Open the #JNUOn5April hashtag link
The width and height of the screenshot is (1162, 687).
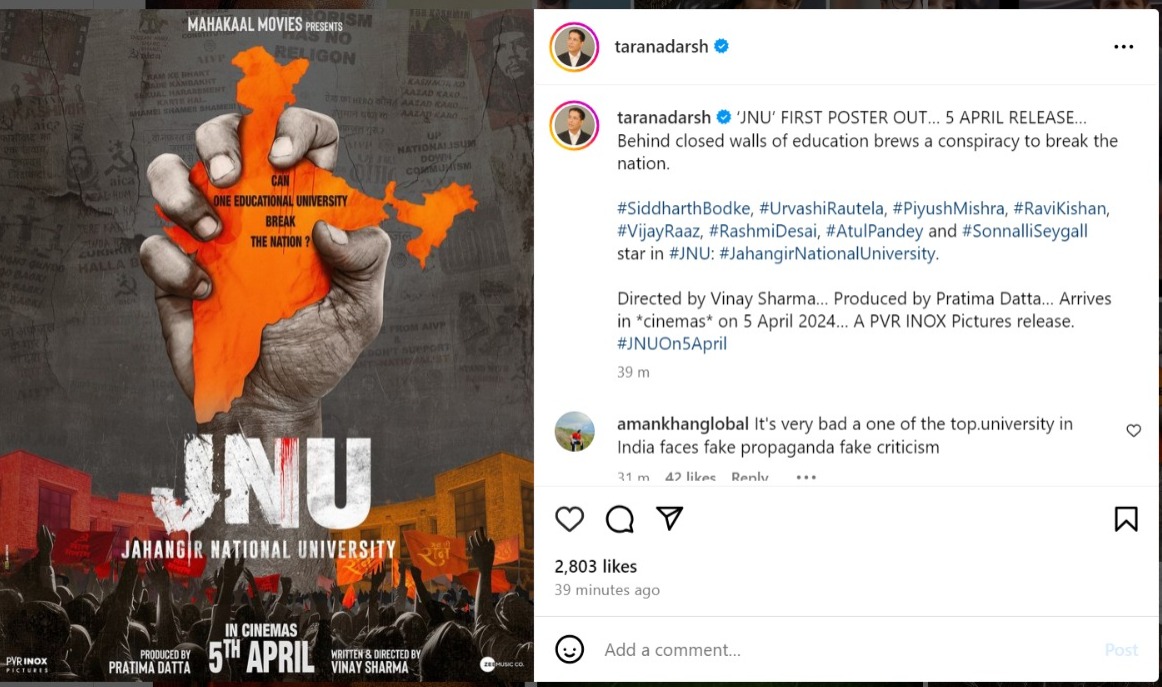(671, 344)
